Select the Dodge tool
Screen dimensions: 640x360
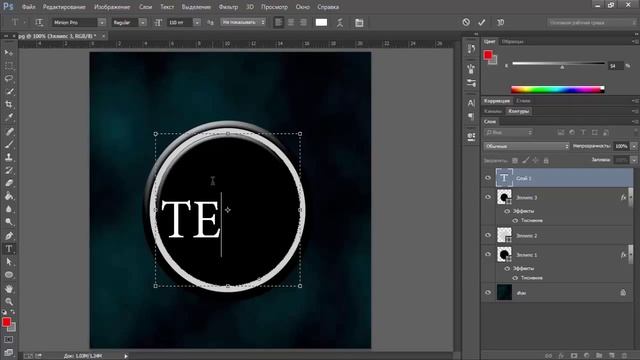pos(9,222)
